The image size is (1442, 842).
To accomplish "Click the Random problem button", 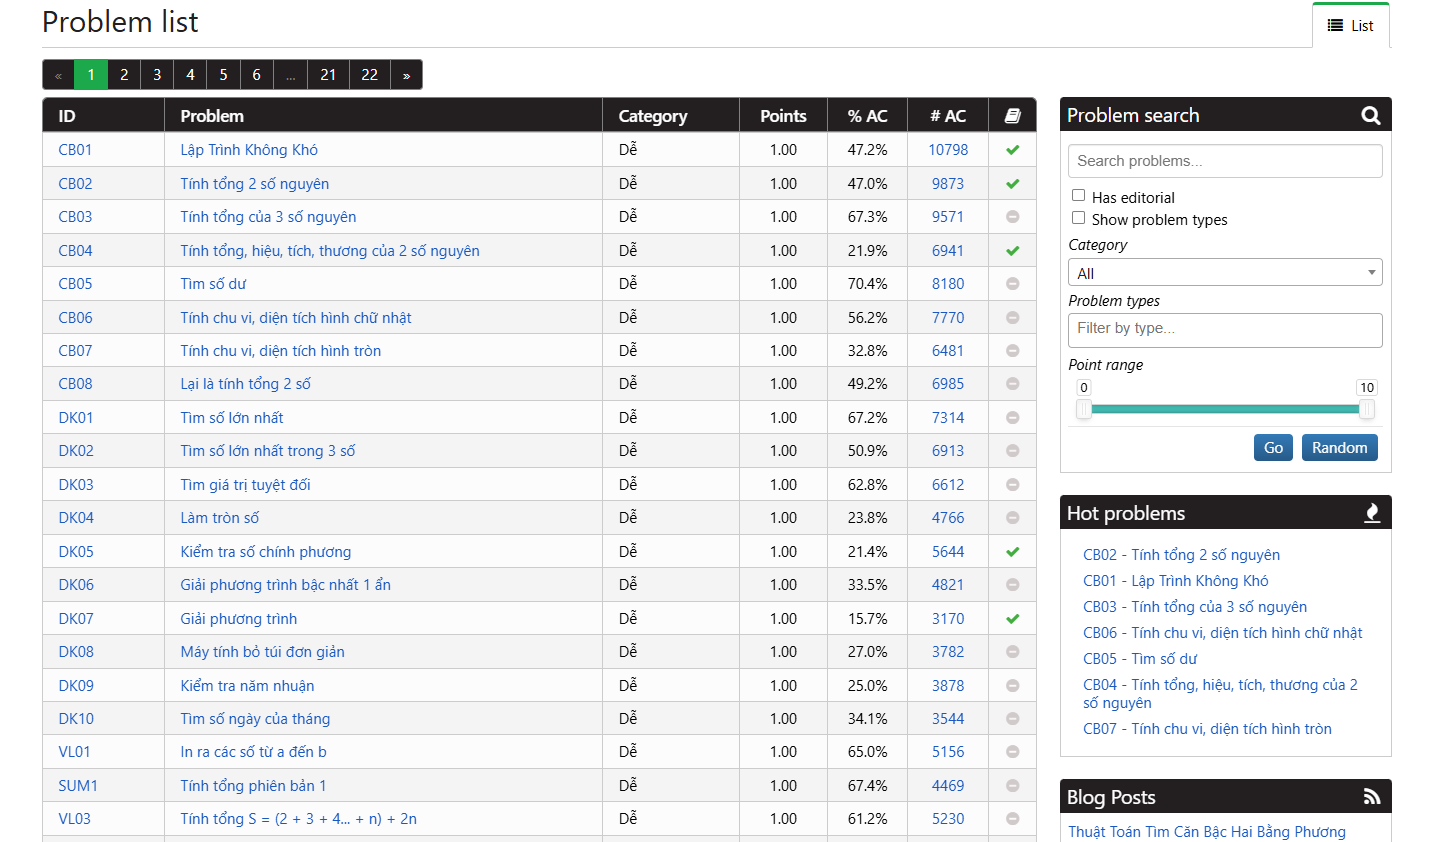I will (1339, 447).
